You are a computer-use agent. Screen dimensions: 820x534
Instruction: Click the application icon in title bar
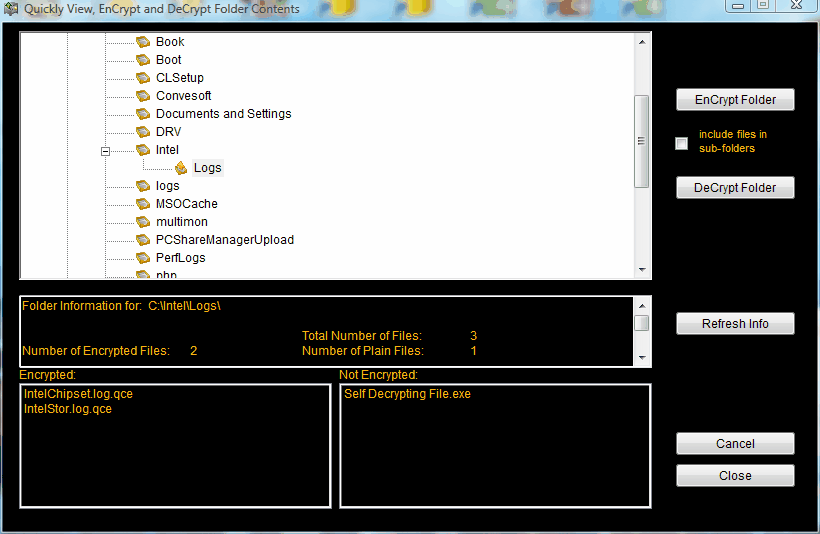pos(11,8)
